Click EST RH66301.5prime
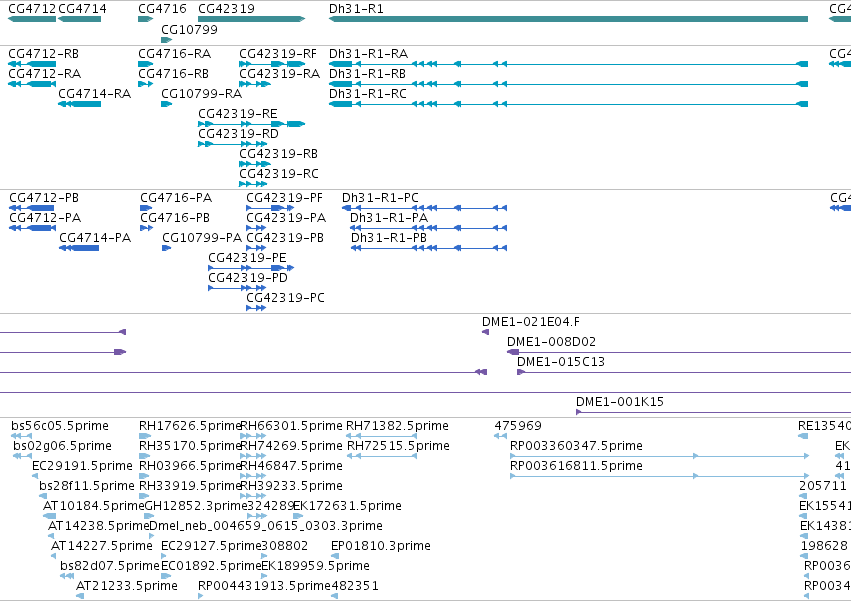Image resolution: width=851 pixels, height=601 pixels. [x=291, y=426]
